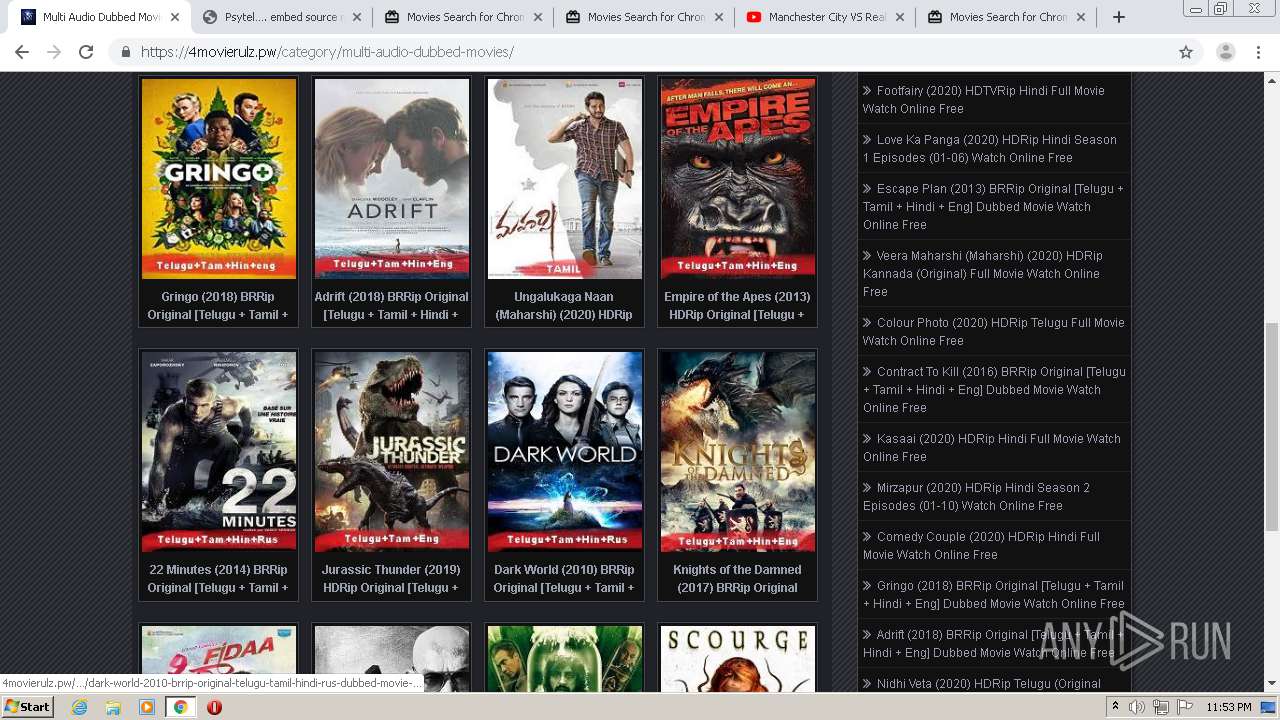Switch to Manchester City VS Real YouTube tab
The width and height of the screenshot is (1280, 720).
pos(824,17)
